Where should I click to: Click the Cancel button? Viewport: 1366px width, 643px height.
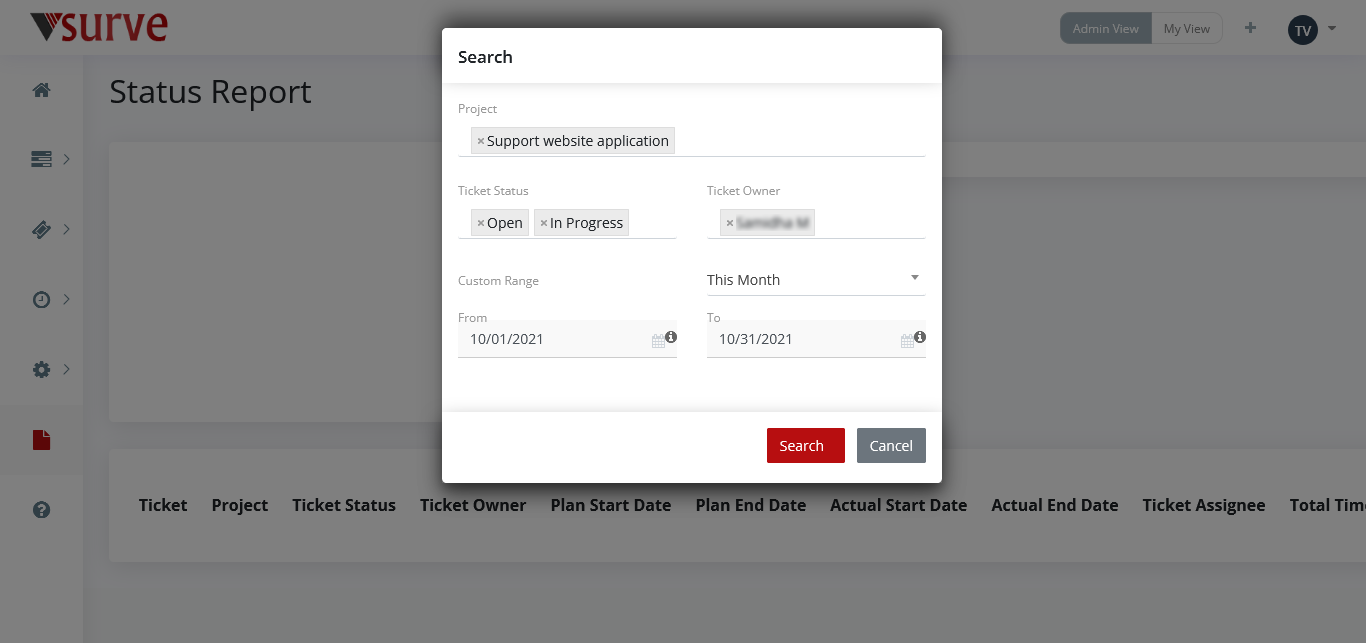[891, 446]
